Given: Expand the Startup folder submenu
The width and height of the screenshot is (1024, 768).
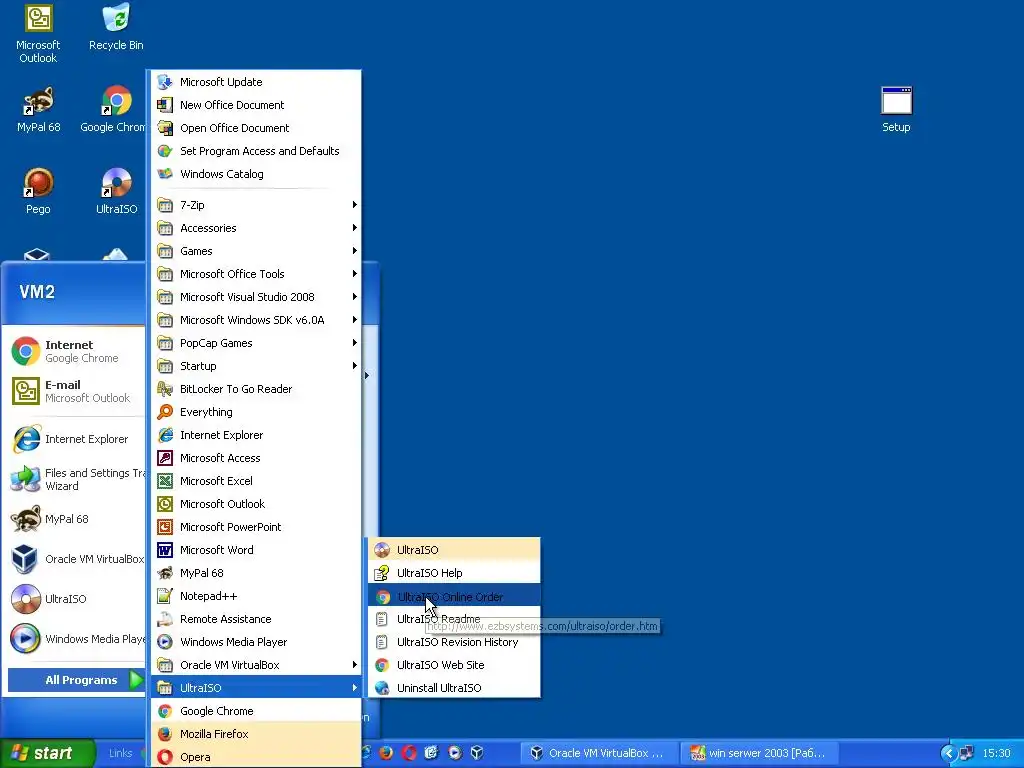Looking at the screenshot, I should [x=257, y=366].
